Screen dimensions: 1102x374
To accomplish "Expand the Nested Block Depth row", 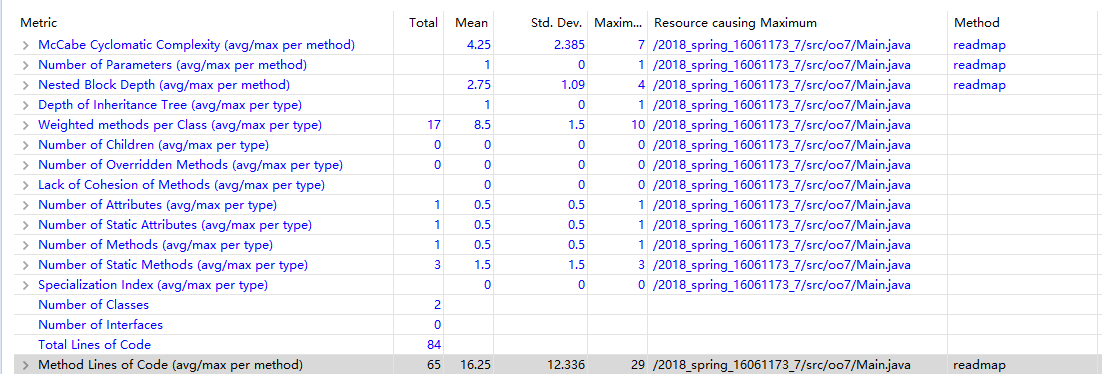I will pos(25,85).
